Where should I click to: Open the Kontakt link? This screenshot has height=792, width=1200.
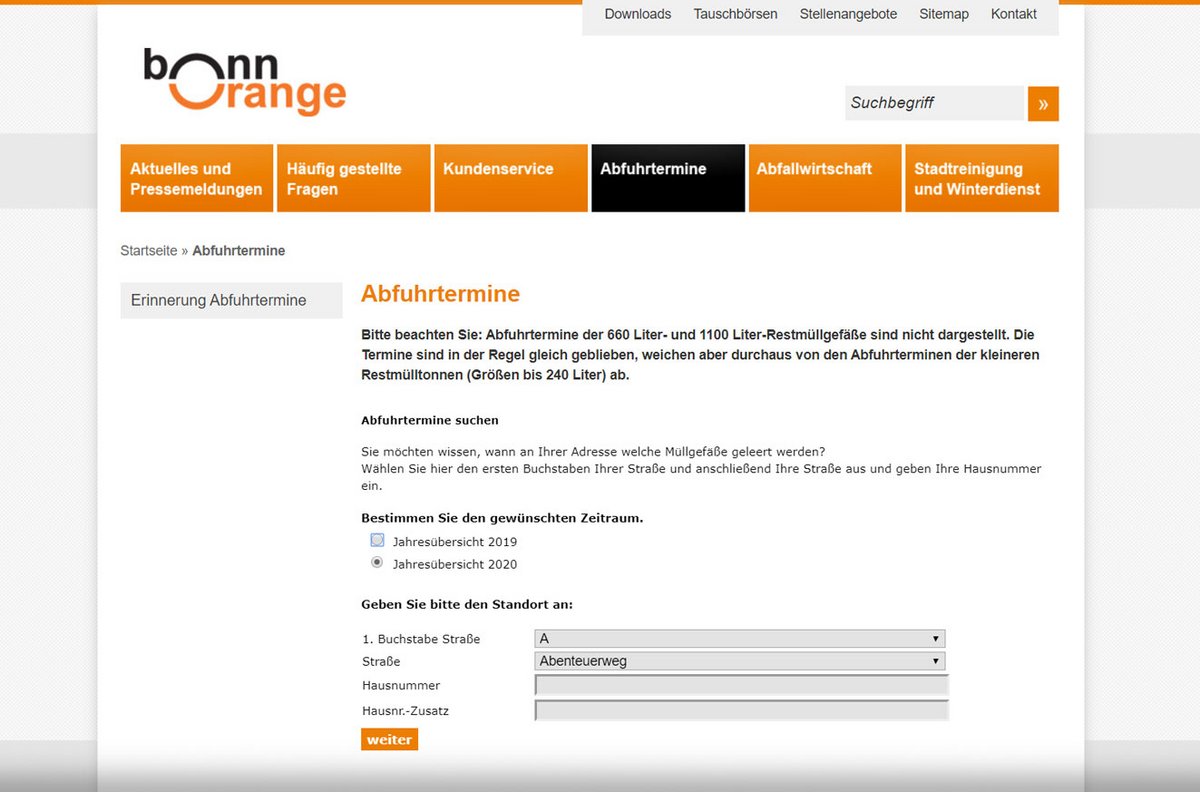[x=1014, y=14]
